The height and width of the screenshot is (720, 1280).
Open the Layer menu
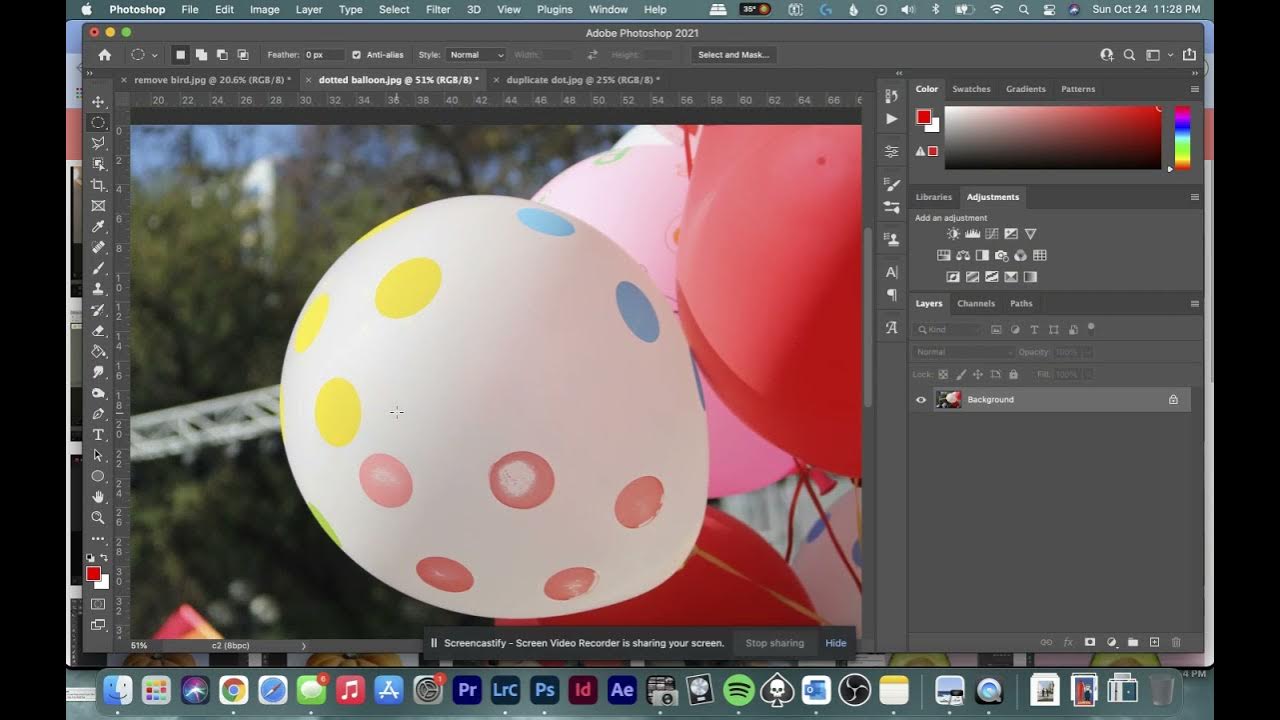click(309, 9)
